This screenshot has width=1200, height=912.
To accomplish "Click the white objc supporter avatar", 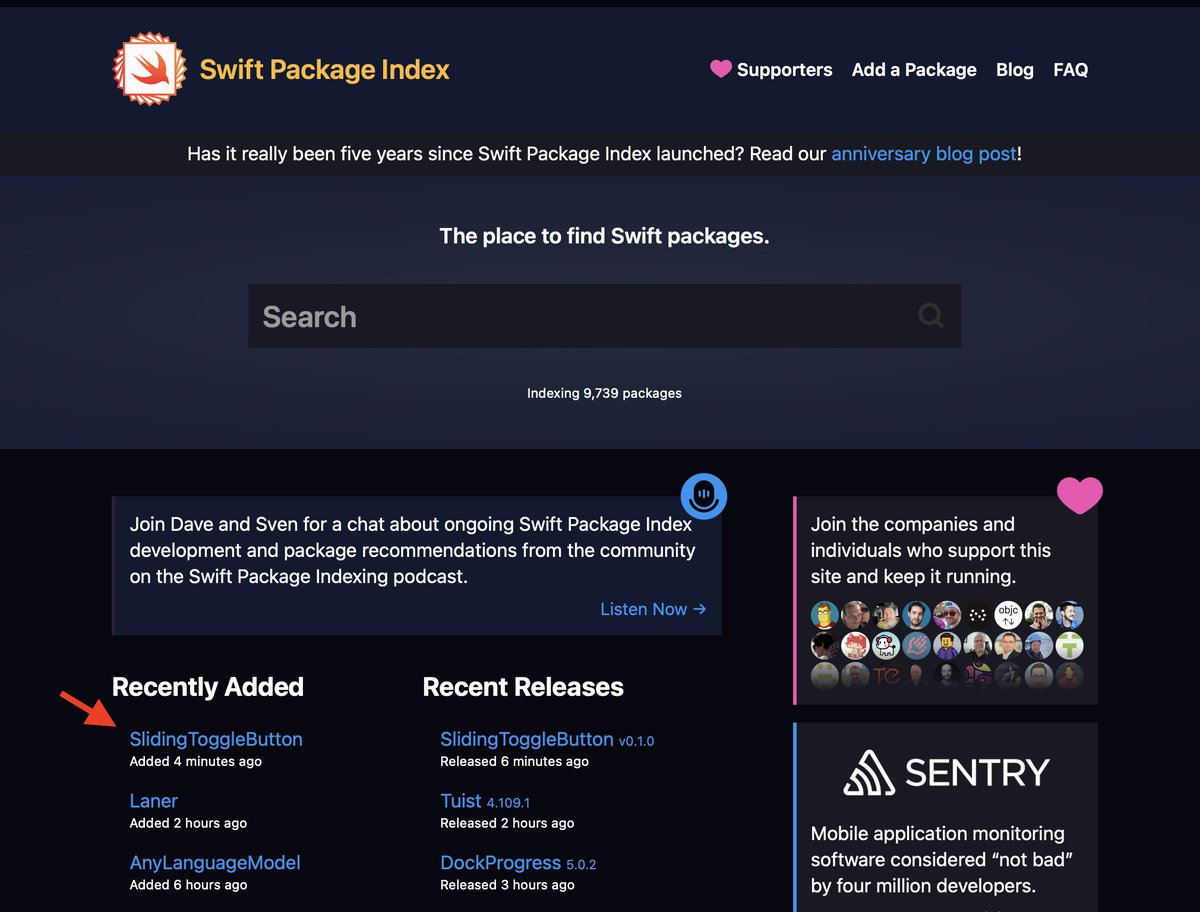I will (1008, 615).
